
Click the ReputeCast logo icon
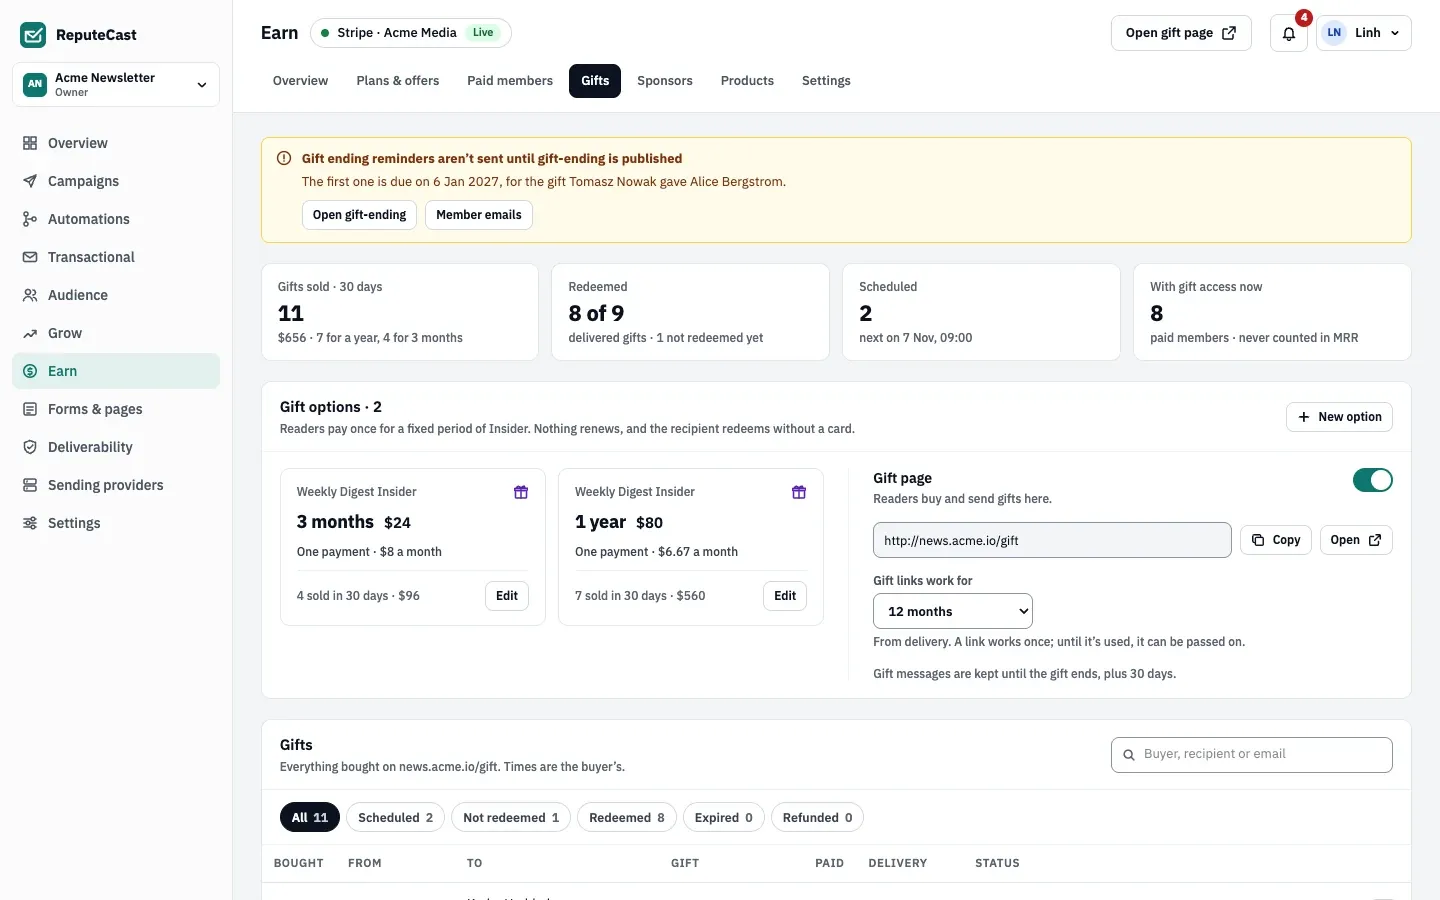(x=33, y=35)
